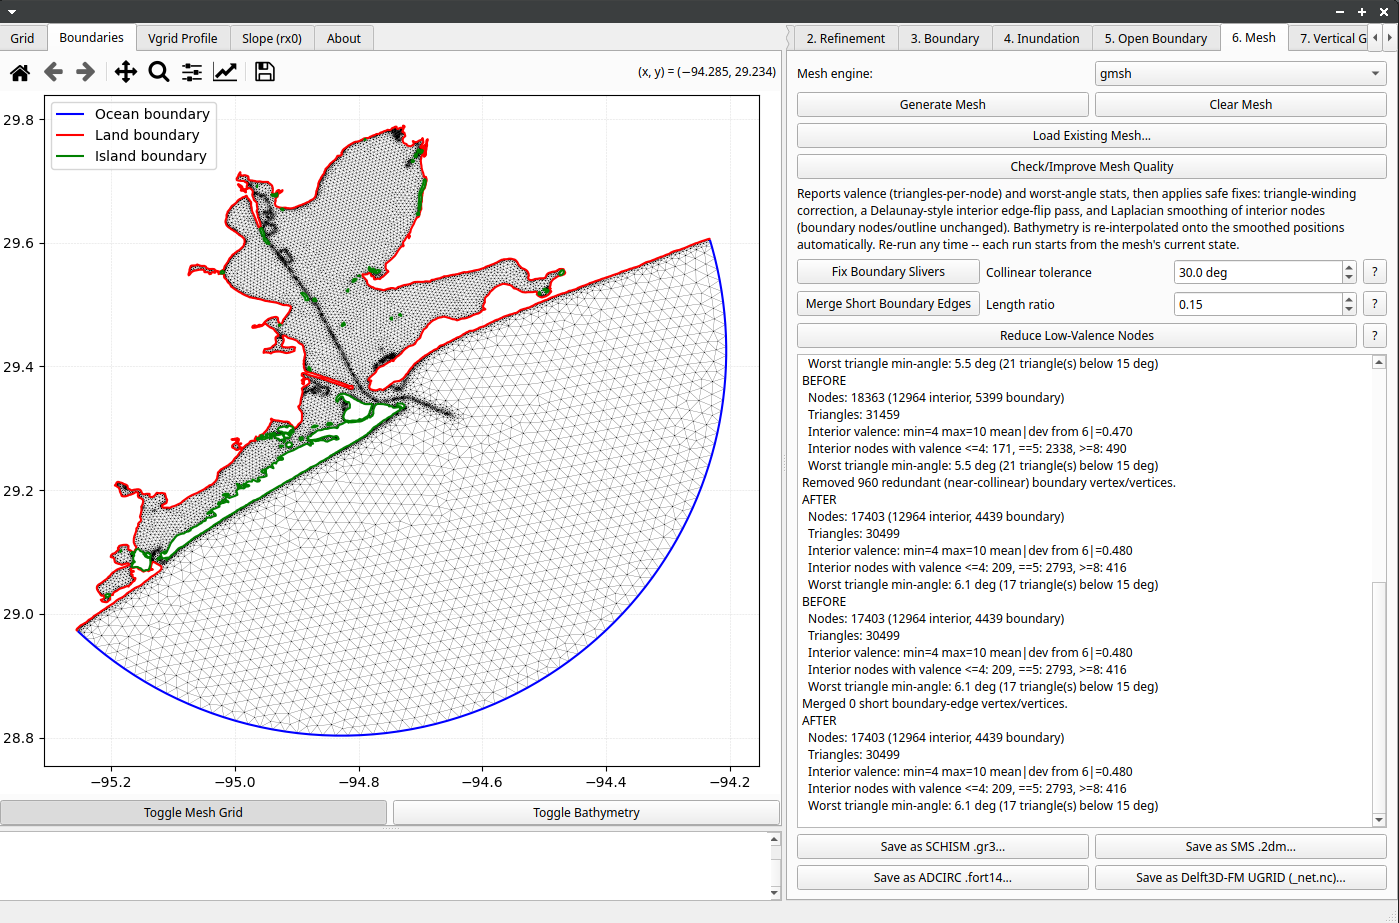The image size is (1399, 923).
Task: Click the Collinear tolerance value field
Action: 1258,272
